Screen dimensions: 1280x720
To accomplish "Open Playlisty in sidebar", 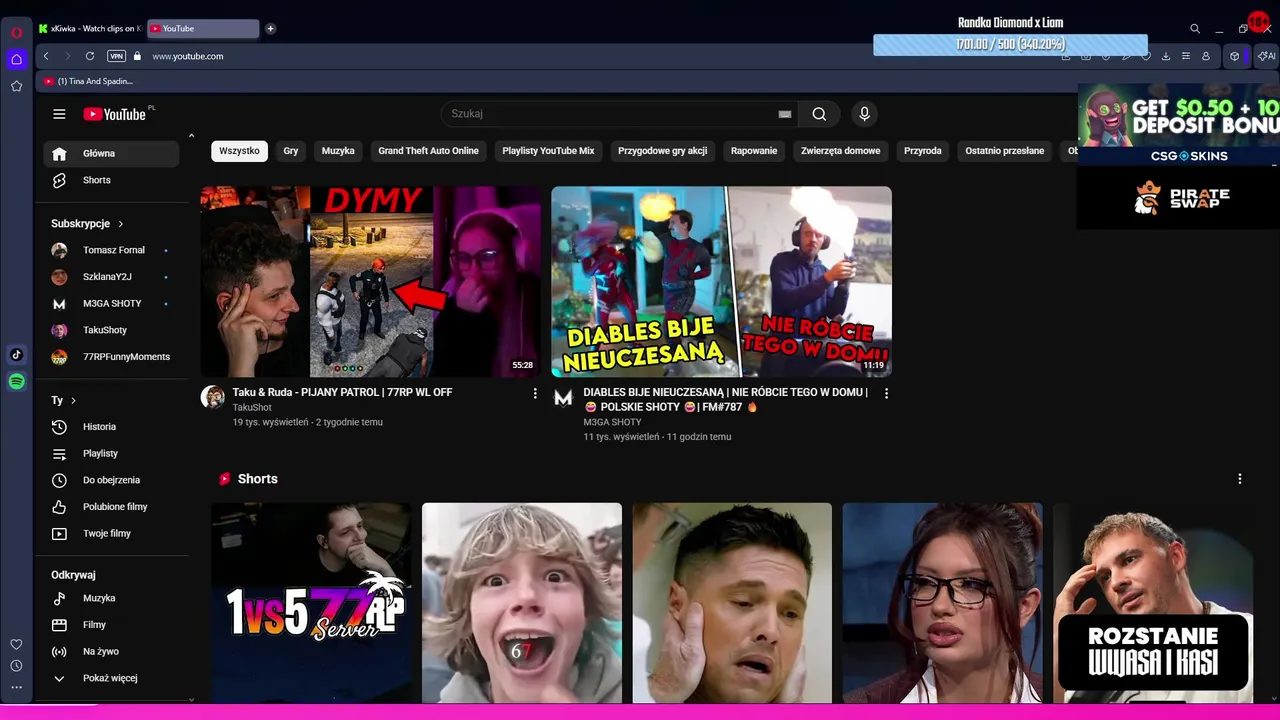I will click(x=111, y=453).
